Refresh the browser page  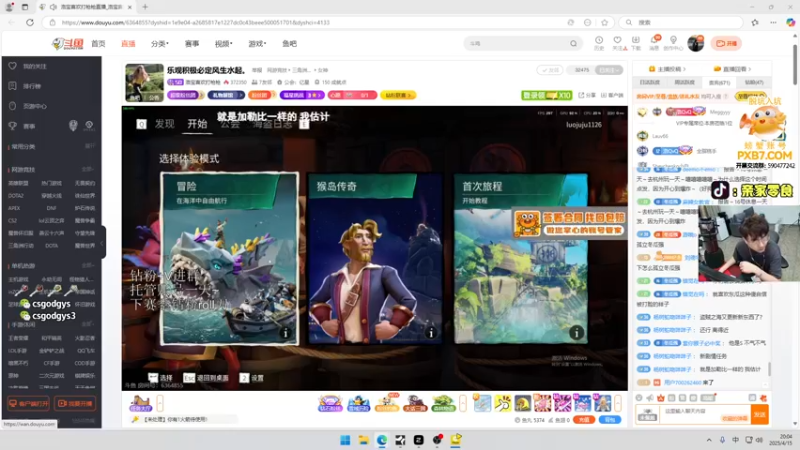tap(30, 22)
